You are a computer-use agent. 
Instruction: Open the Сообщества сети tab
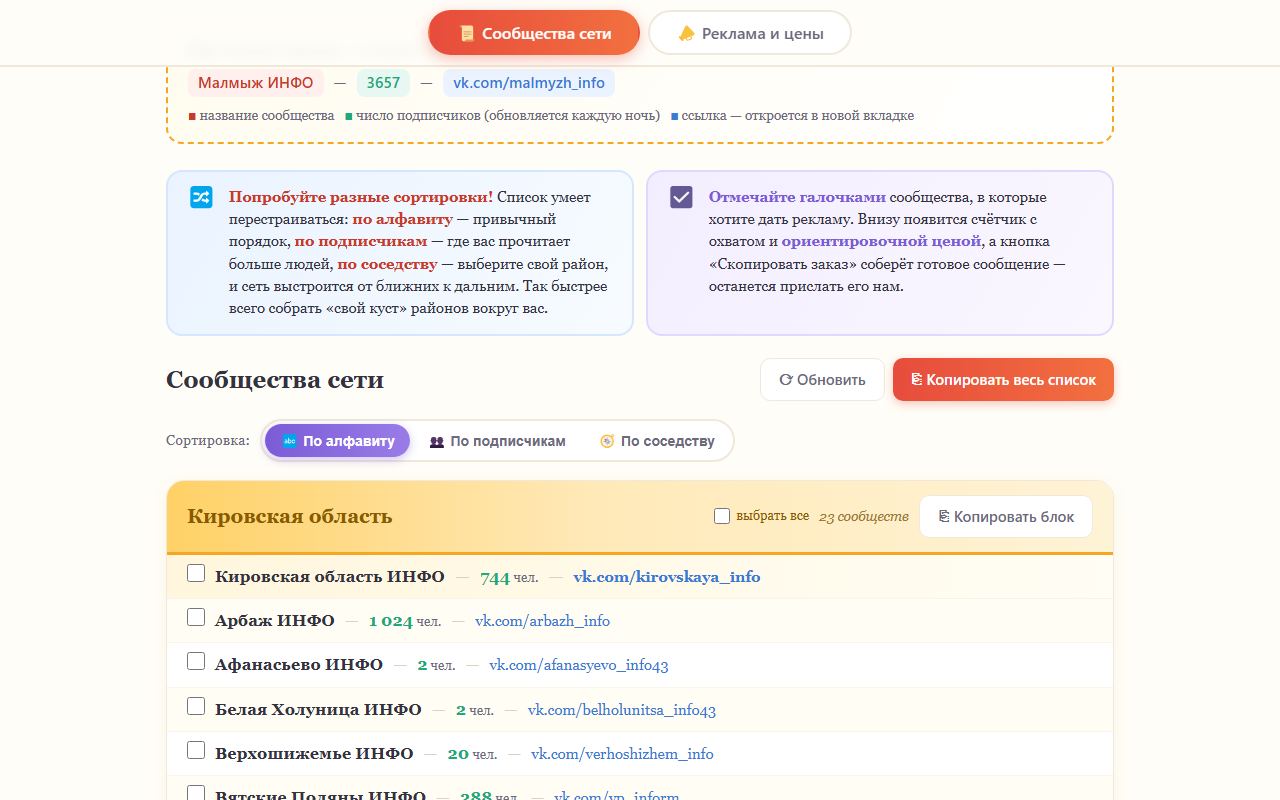534,33
